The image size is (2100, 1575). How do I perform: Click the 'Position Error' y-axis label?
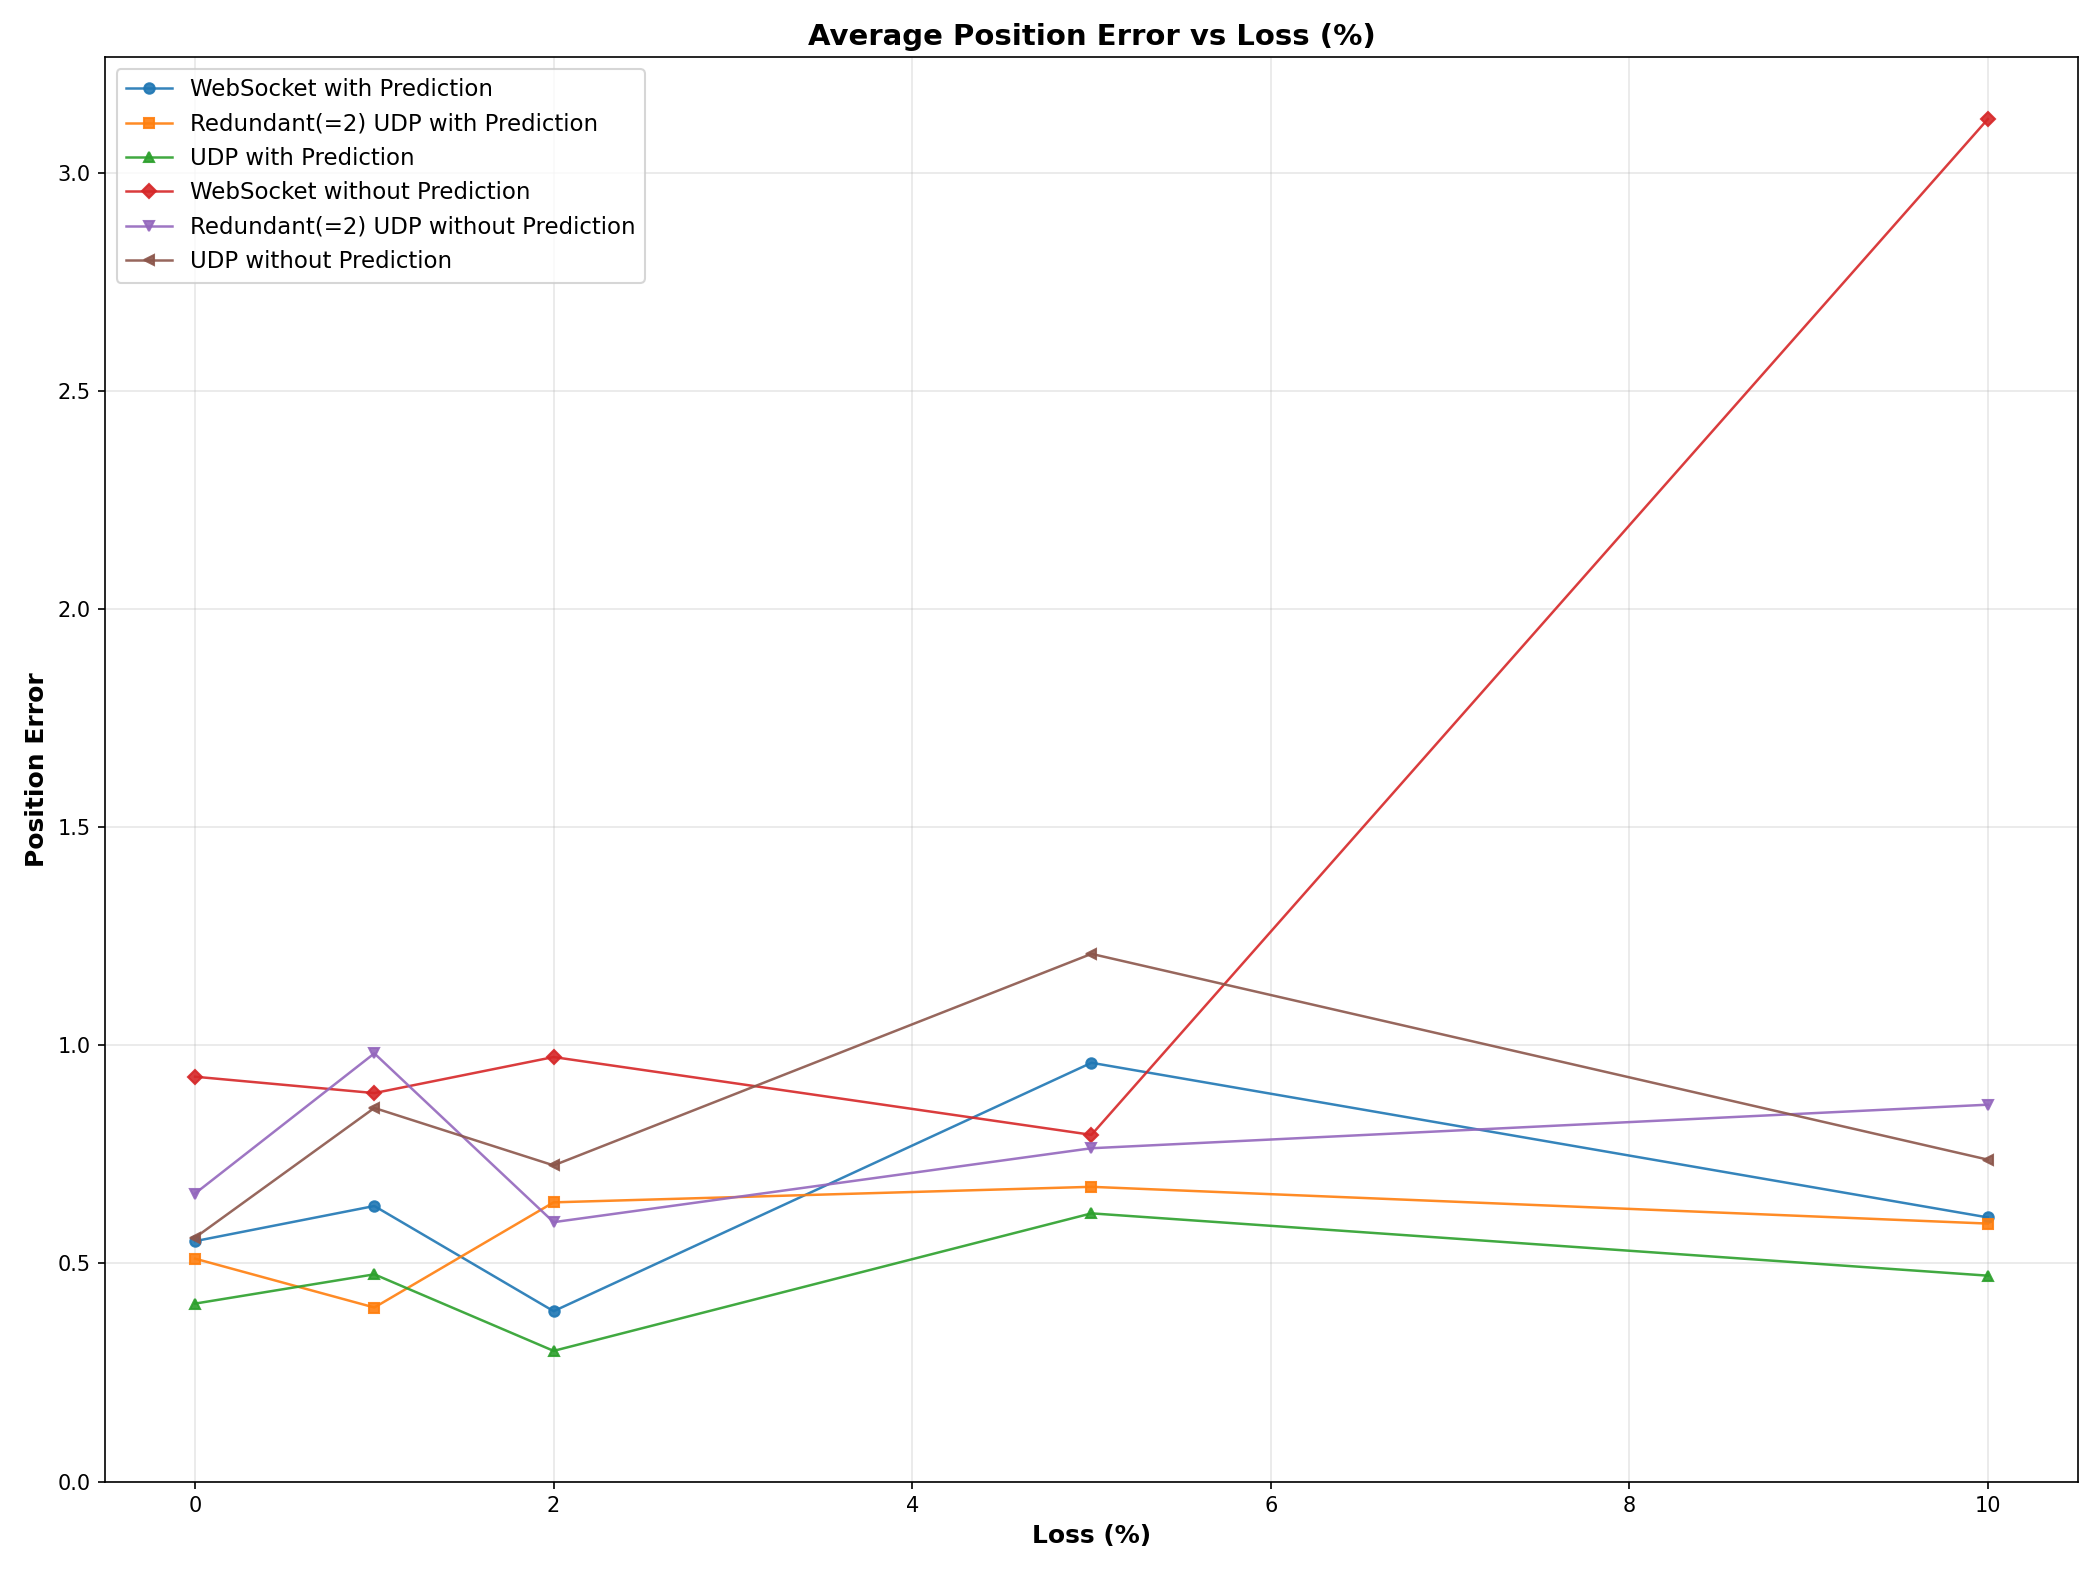35,770
